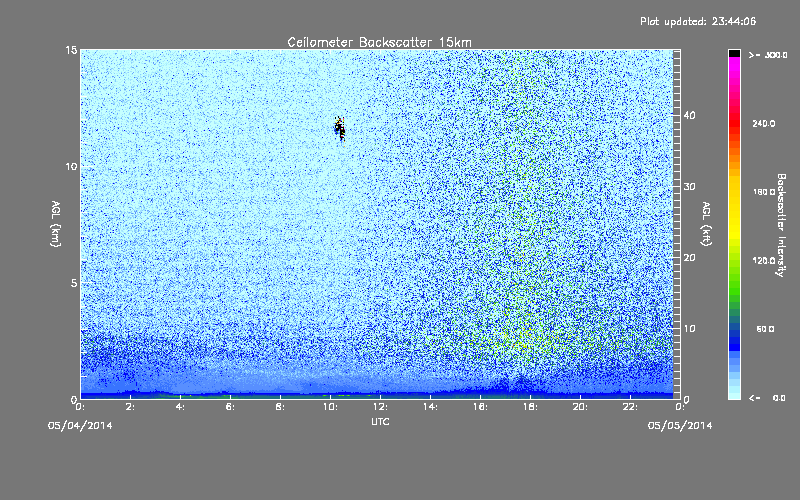Click the 10 km tick on left axis
This screenshot has height=500, width=800.
[x=71, y=166]
